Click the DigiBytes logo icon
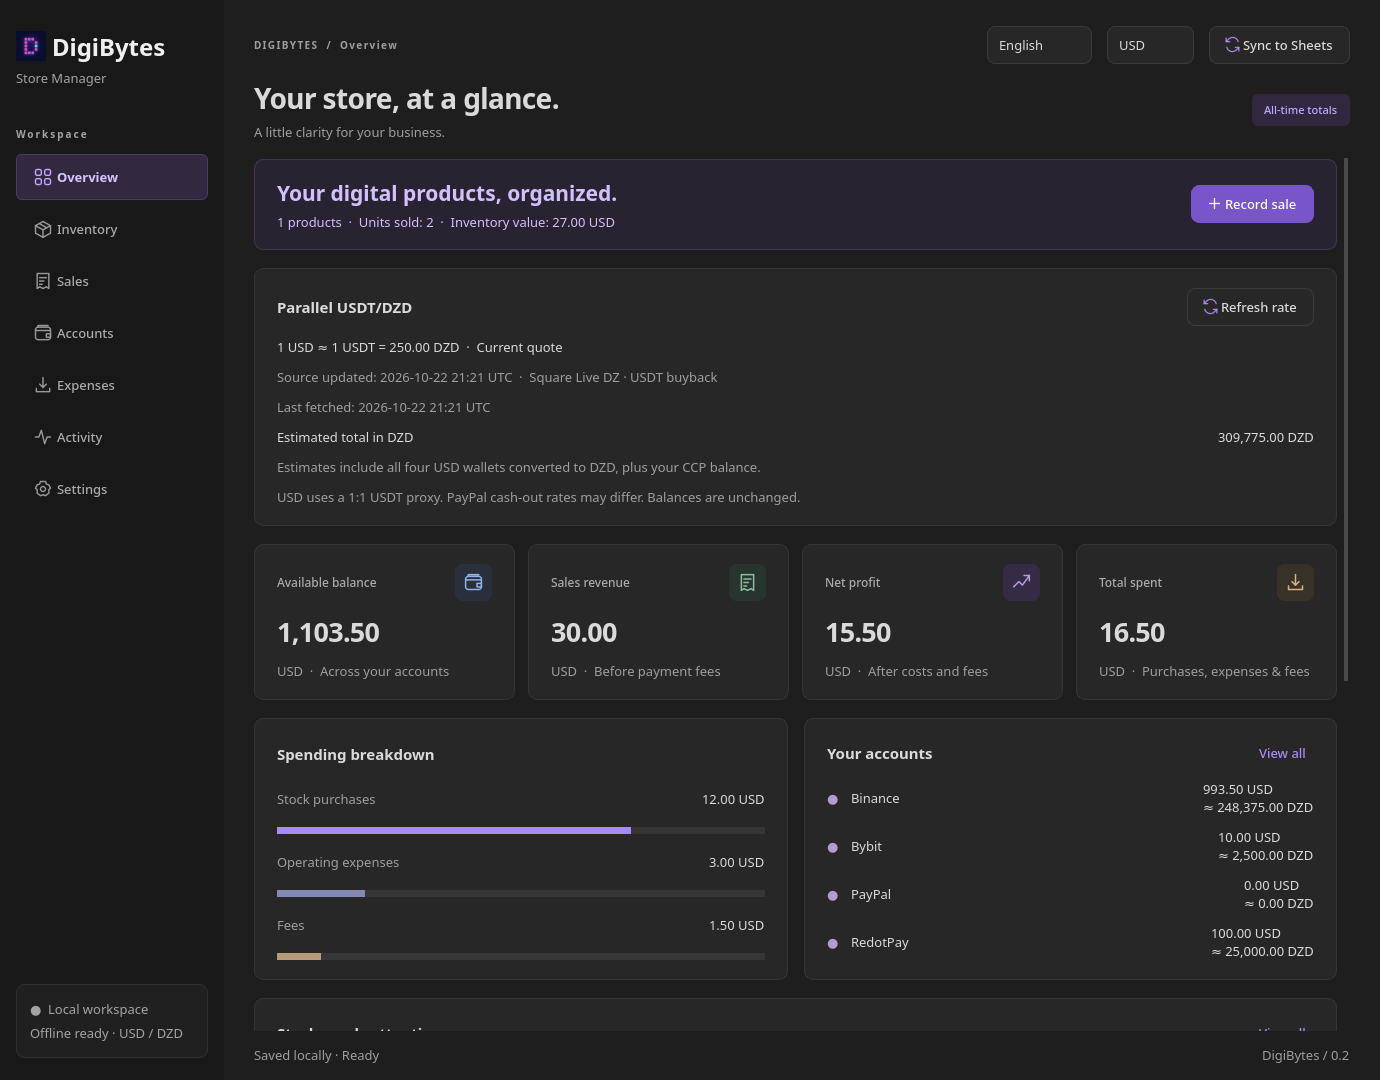This screenshot has height=1080, width=1380. (x=30, y=46)
